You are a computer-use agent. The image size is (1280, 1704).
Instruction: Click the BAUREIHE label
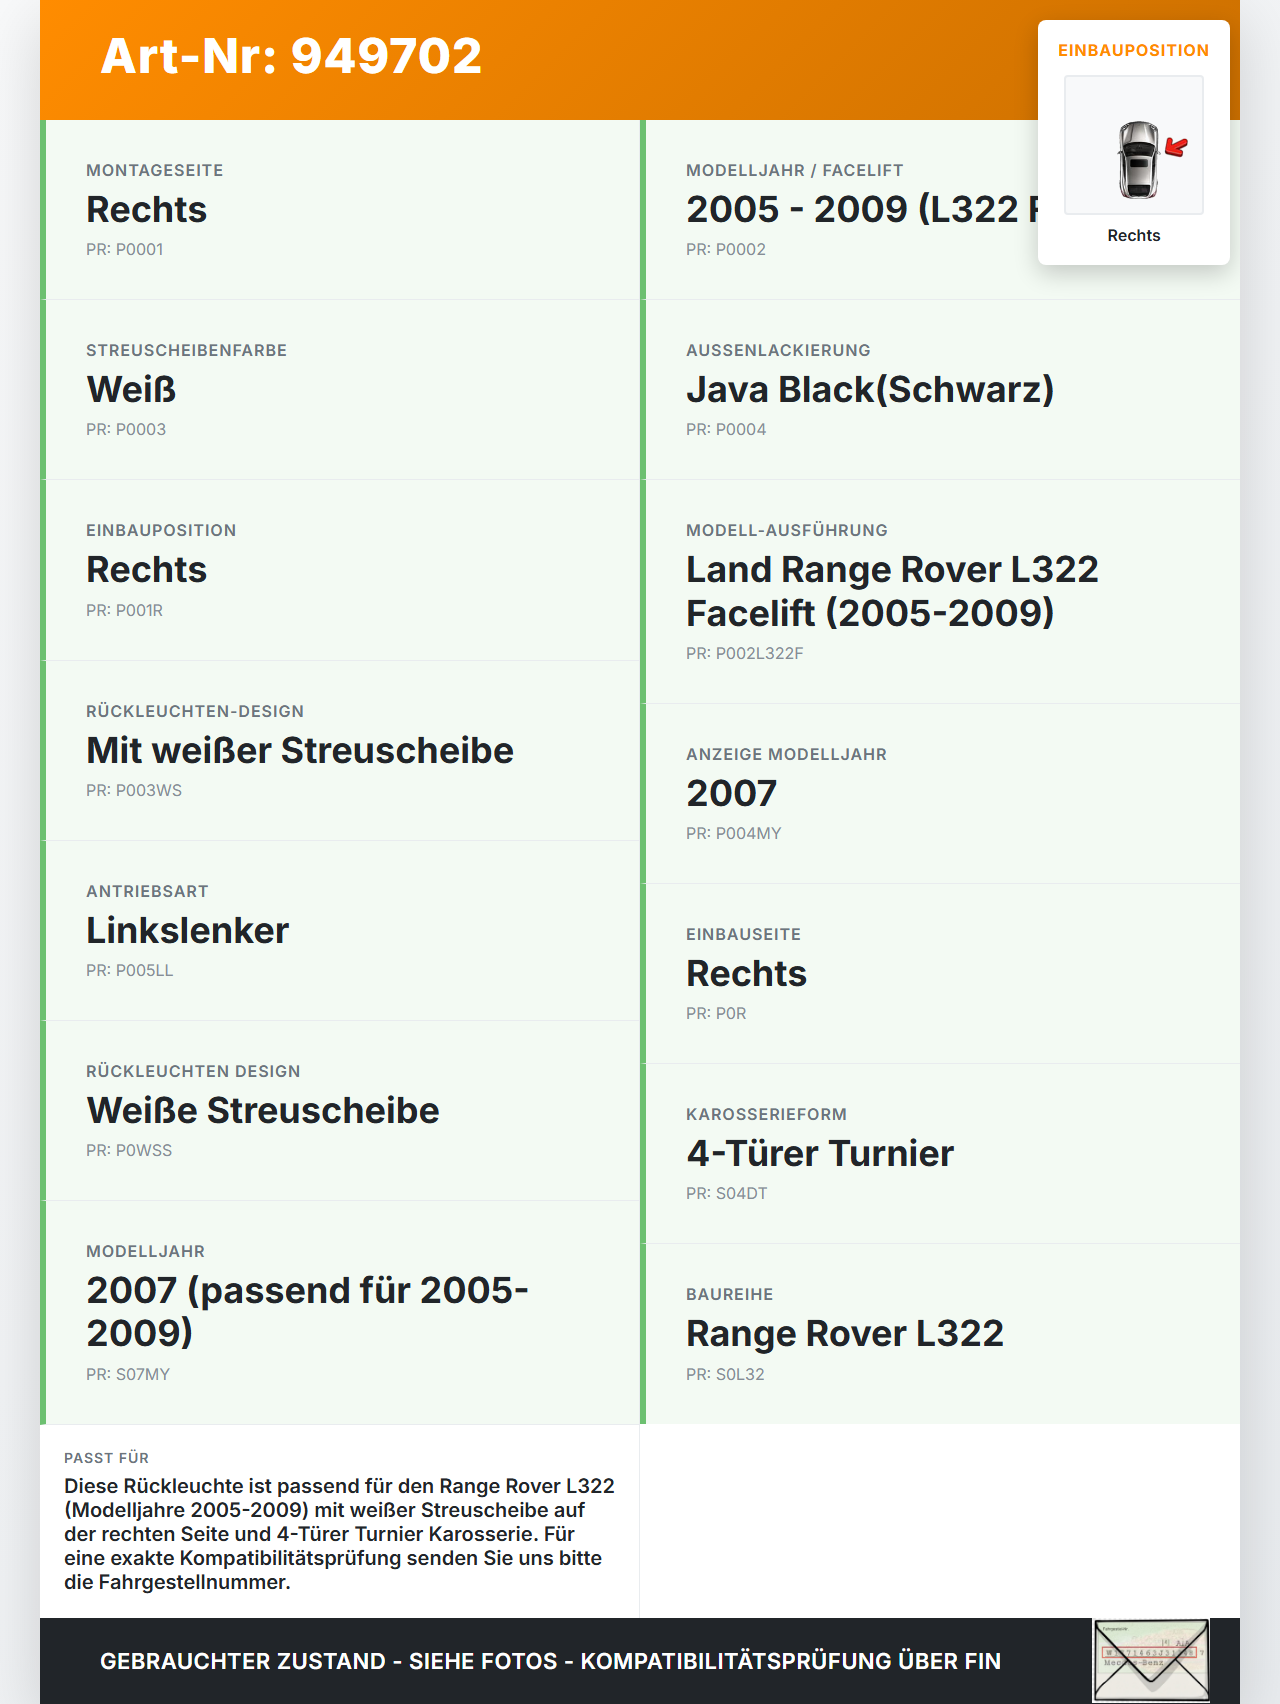(x=729, y=1294)
